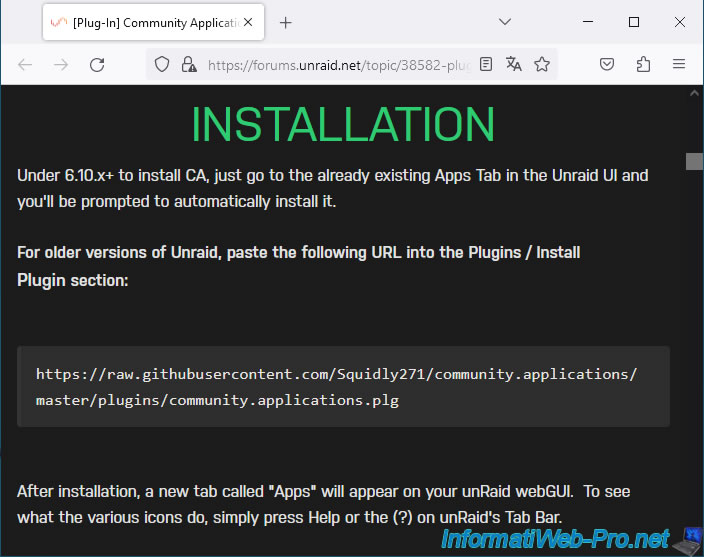Show site security info via padlock

pos(188,64)
